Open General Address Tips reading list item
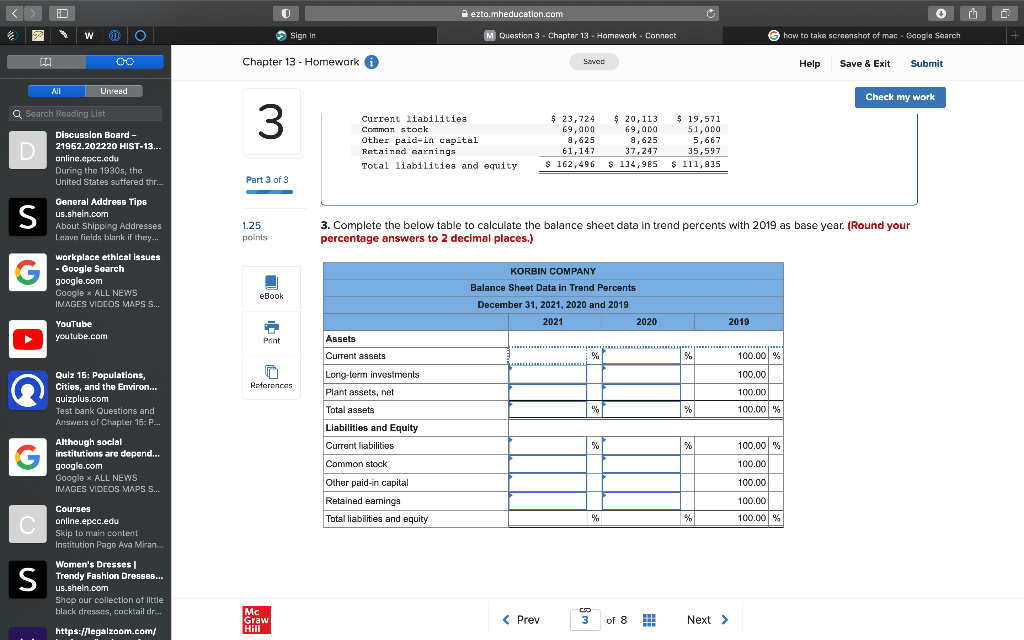1024x640 pixels. click(x=86, y=219)
